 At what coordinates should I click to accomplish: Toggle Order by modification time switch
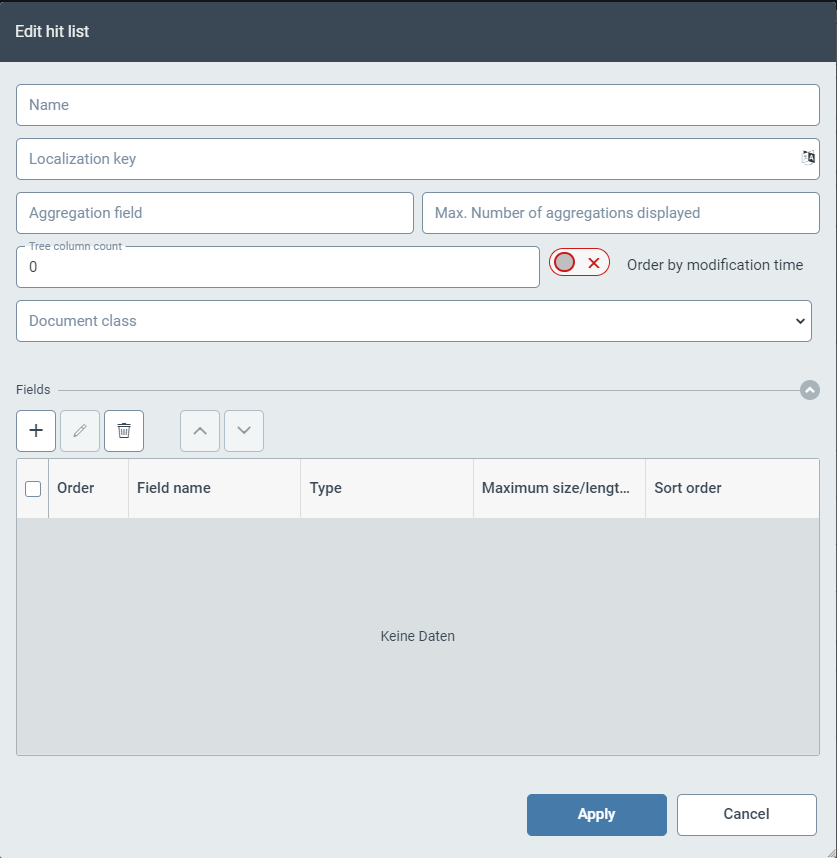pos(579,263)
